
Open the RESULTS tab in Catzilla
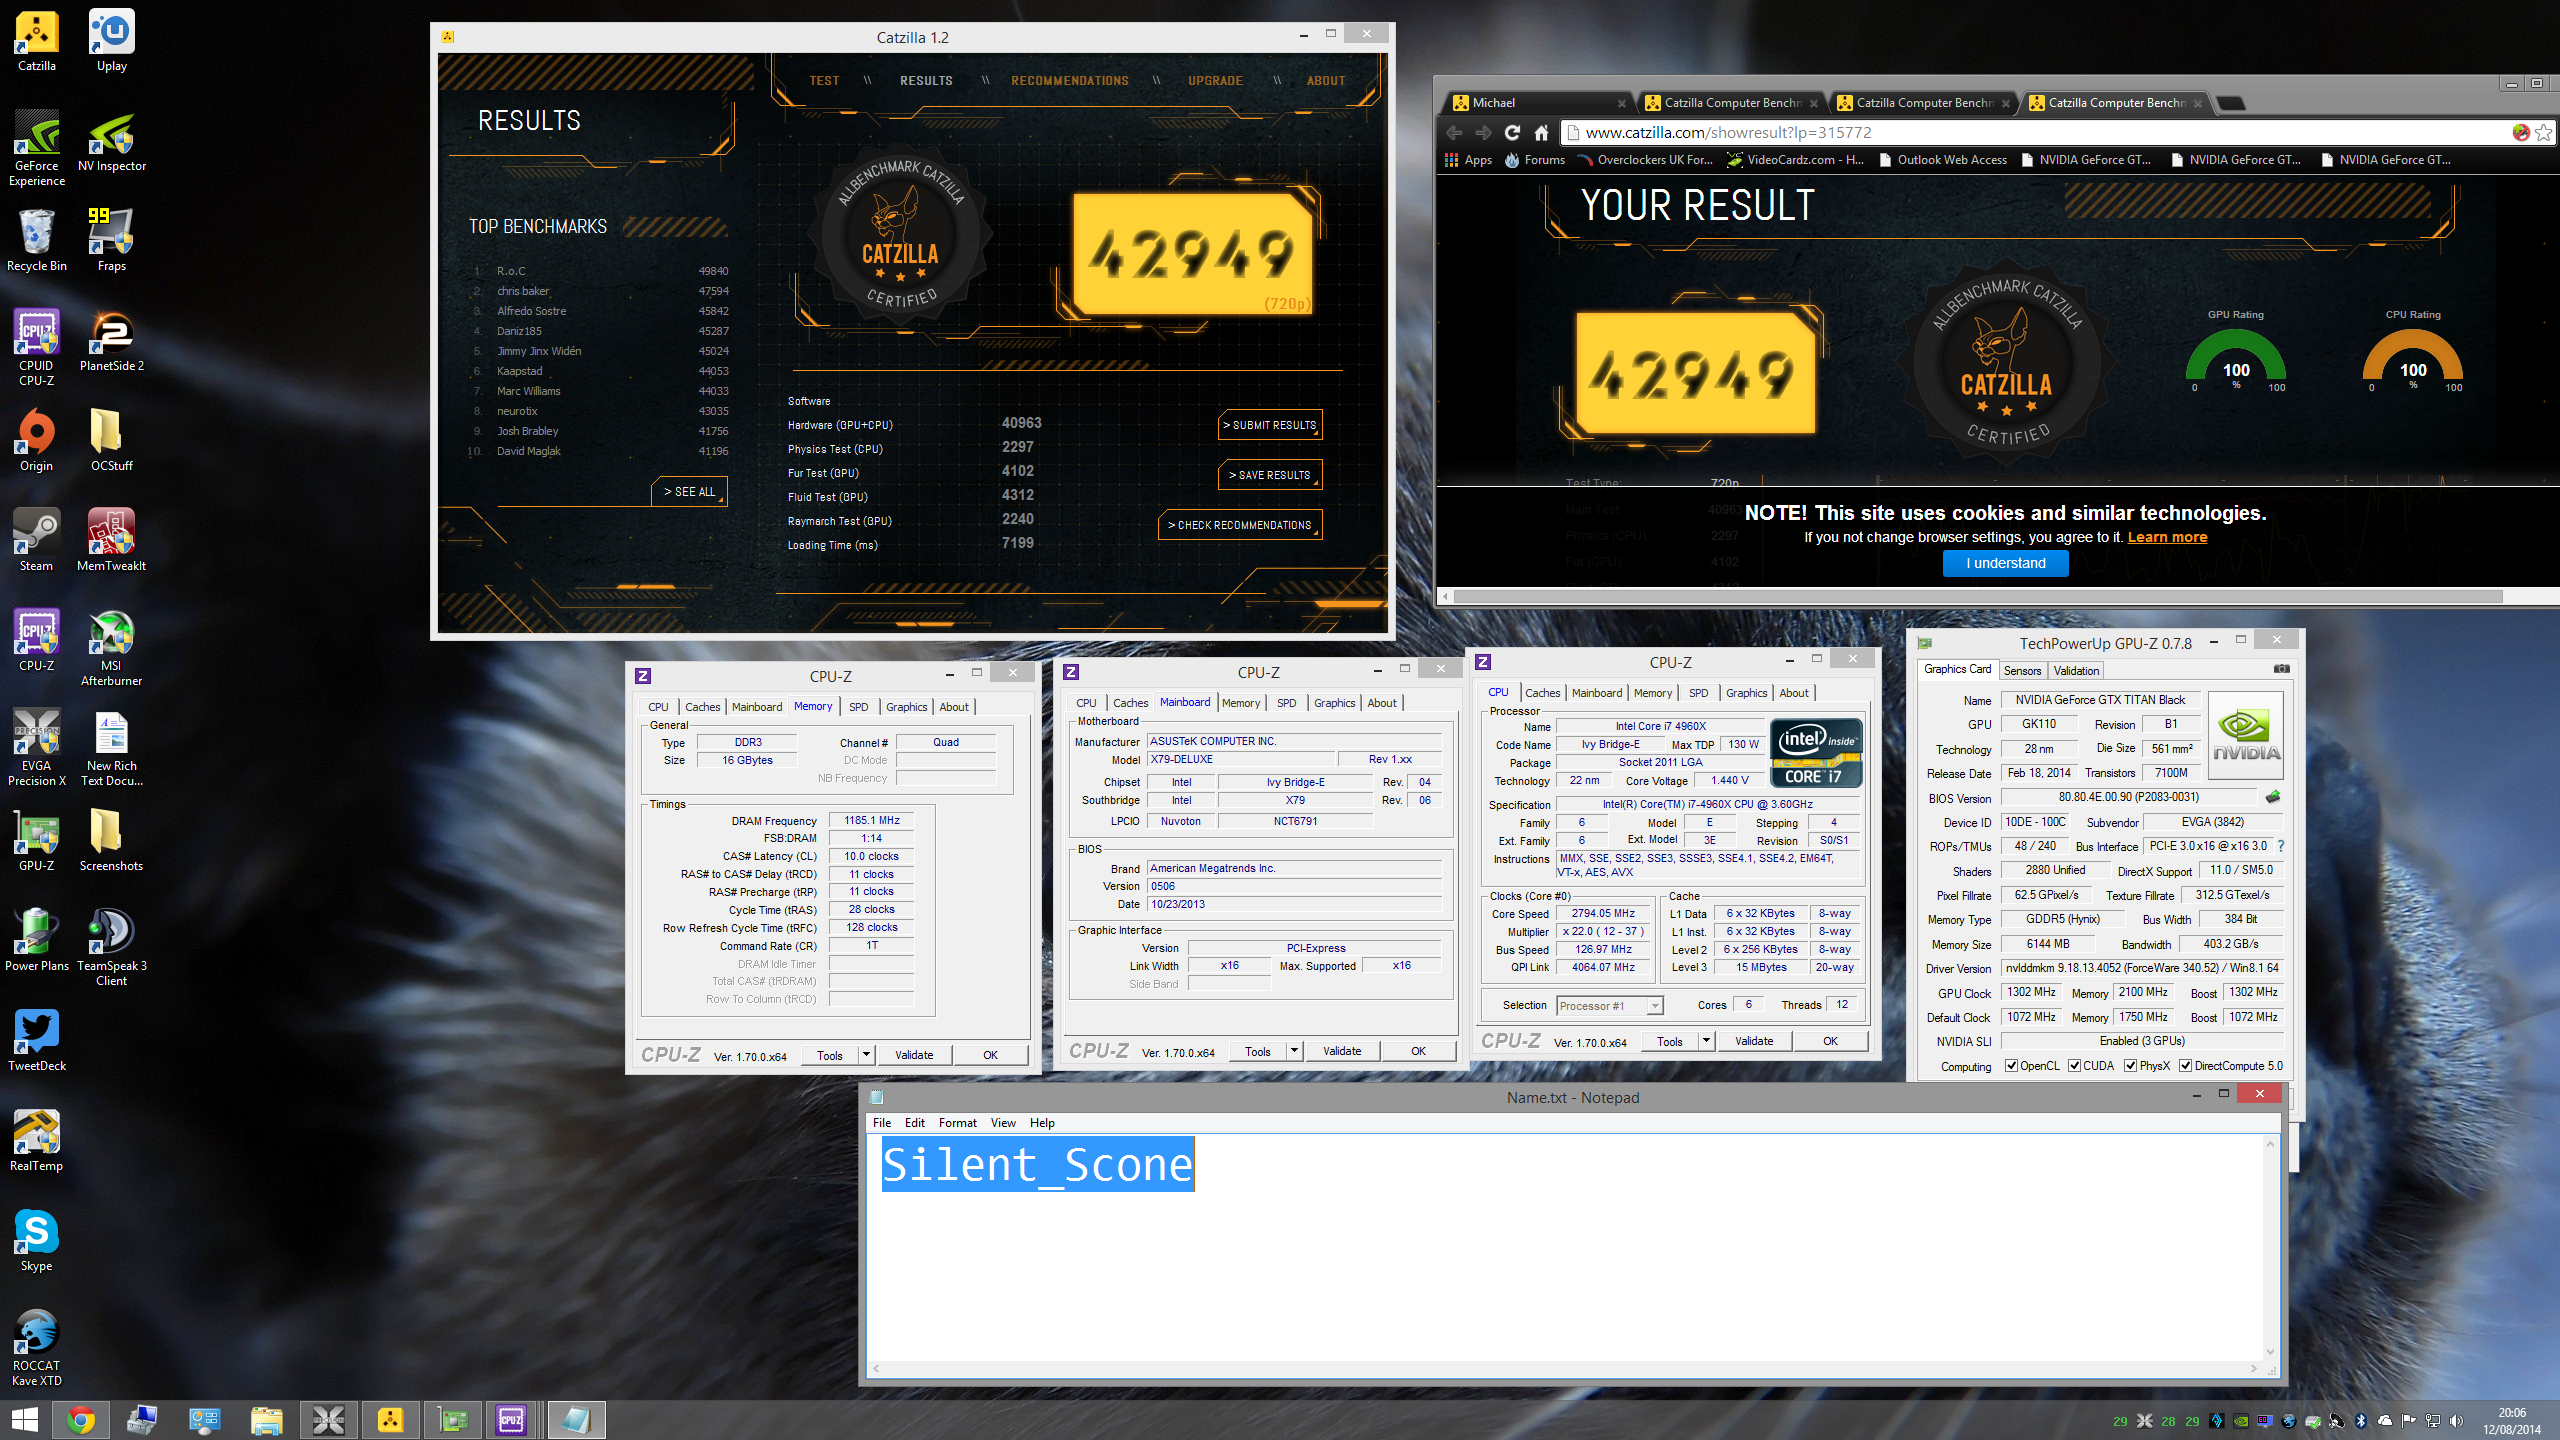pyautogui.click(x=926, y=81)
